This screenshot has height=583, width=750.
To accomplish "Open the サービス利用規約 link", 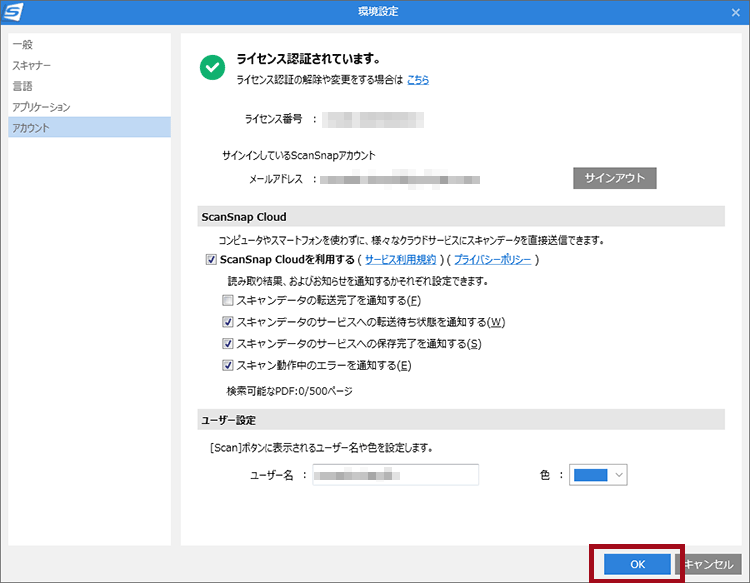I will (400, 259).
